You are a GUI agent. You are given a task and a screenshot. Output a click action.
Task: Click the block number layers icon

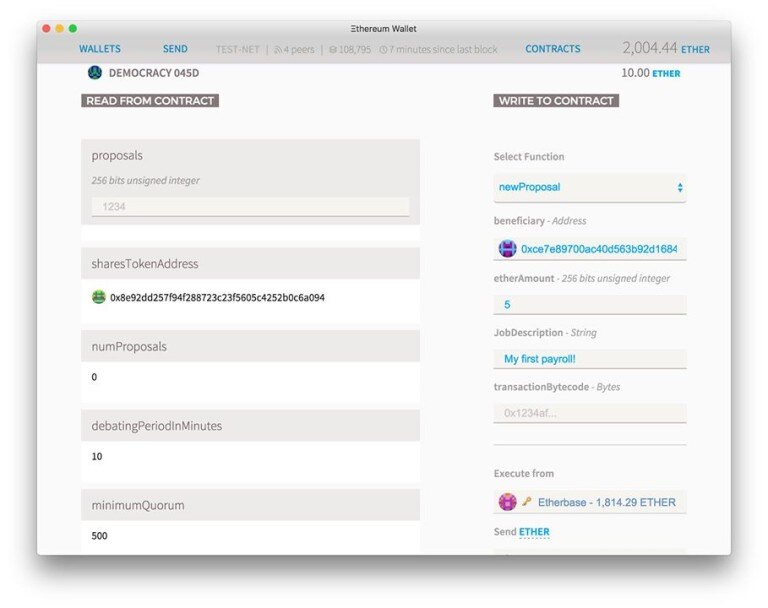pos(333,49)
